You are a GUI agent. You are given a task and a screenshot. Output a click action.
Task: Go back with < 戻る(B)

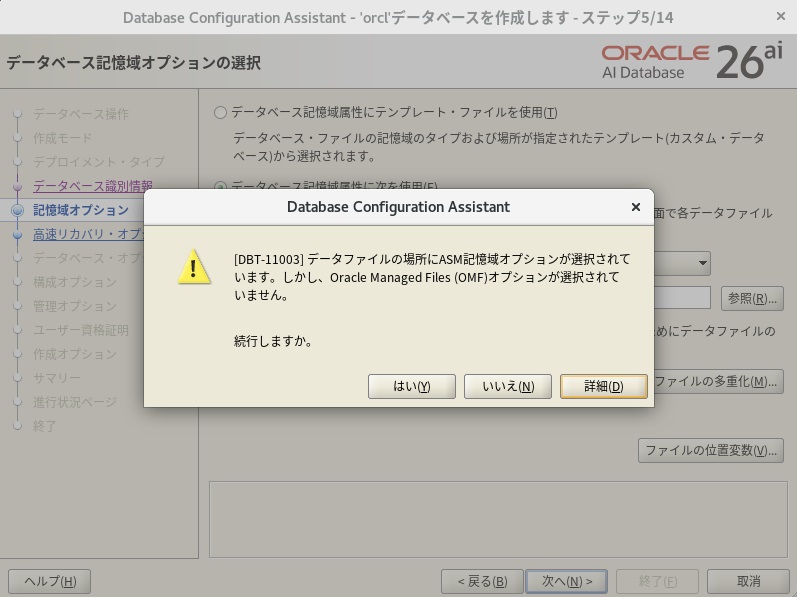(482, 581)
